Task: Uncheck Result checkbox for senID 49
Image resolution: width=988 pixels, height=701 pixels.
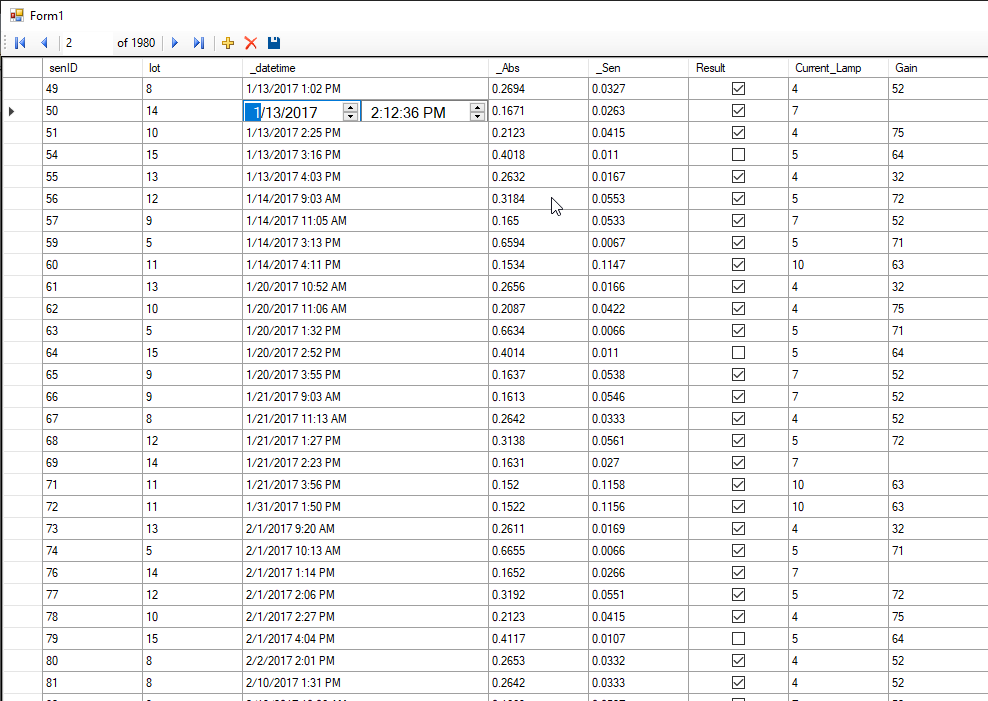Action: [x=738, y=89]
